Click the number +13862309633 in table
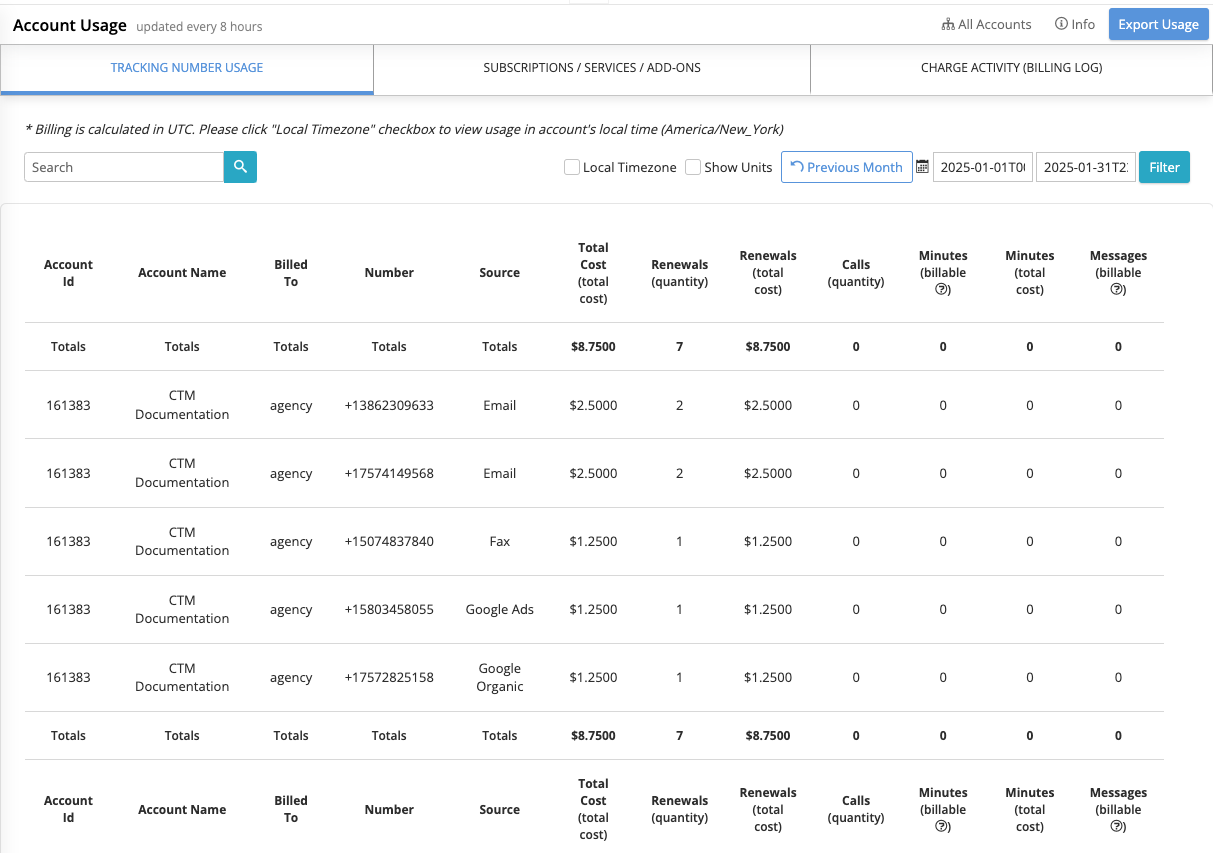Screen dimensions: 1213x853 click(389, 405)
